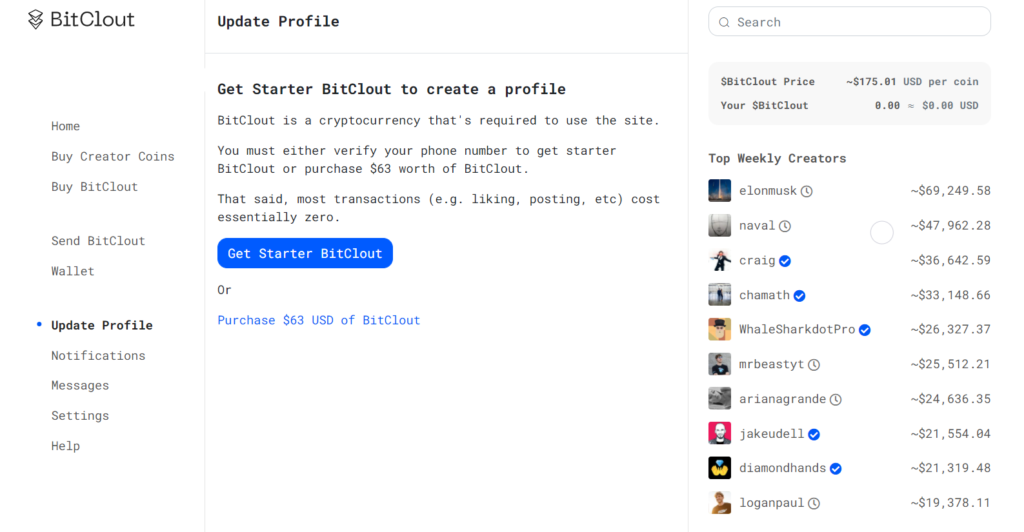1024x532 pixels.
Task: Click the search magnifier icon
Action: (724, 22)
